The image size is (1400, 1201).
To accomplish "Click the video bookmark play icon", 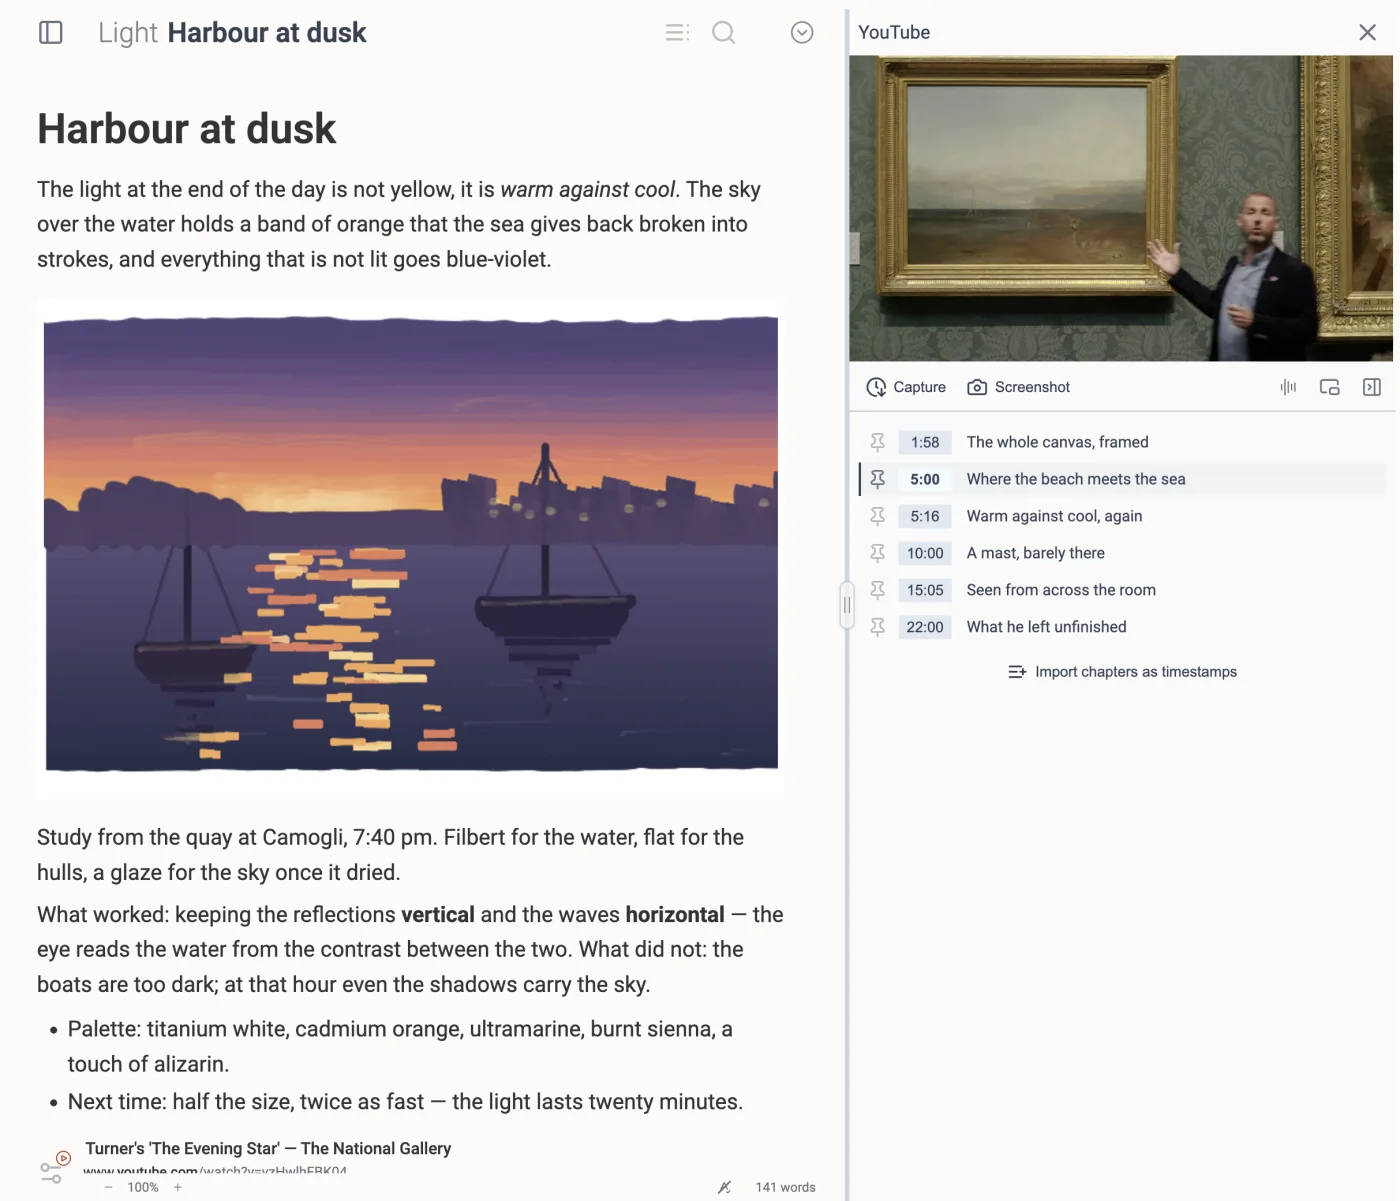I will [x=63, y=1158].
